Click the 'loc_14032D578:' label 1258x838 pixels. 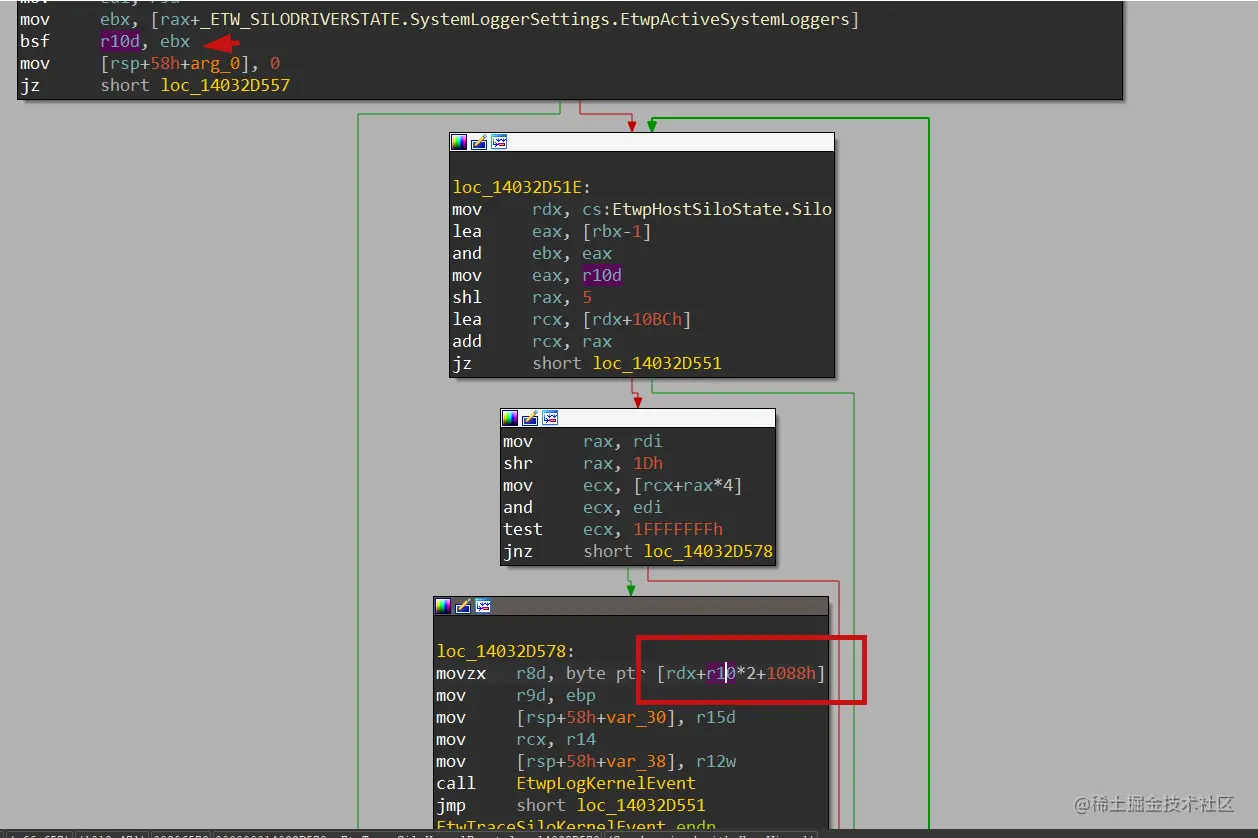click(x=506, y=651)
